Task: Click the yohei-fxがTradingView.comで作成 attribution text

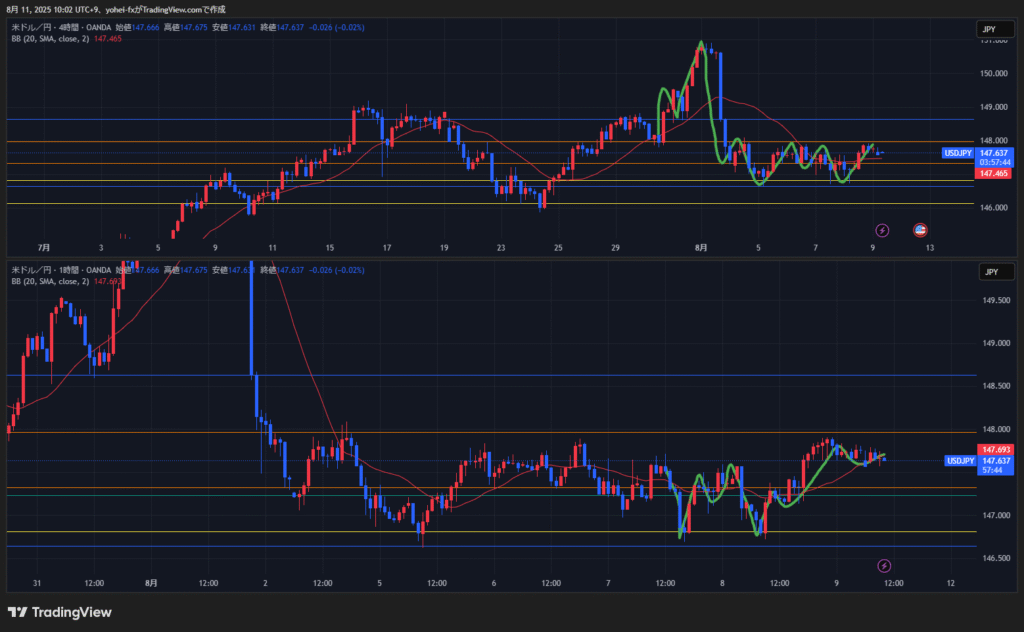Action: pos(165,10)
